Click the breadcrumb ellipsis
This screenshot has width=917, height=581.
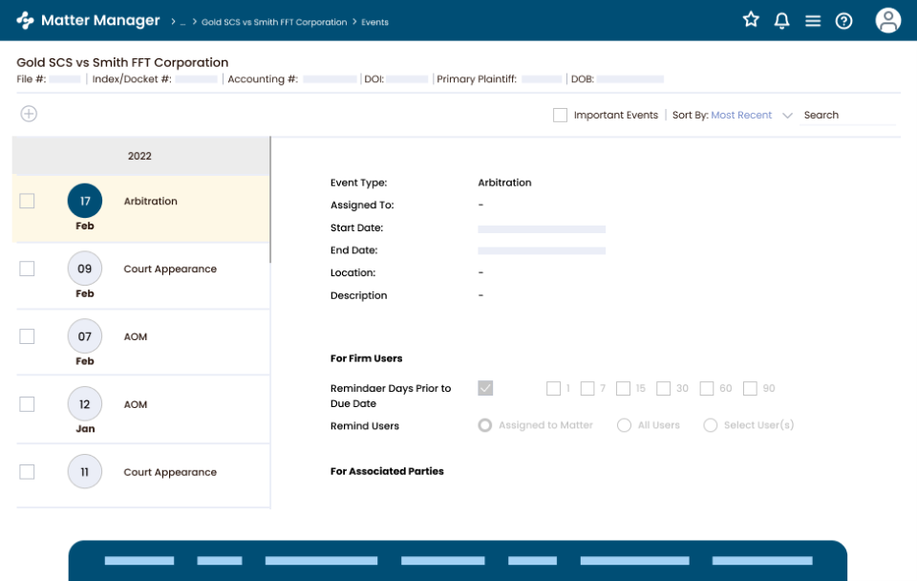click(x=182, y=22)
